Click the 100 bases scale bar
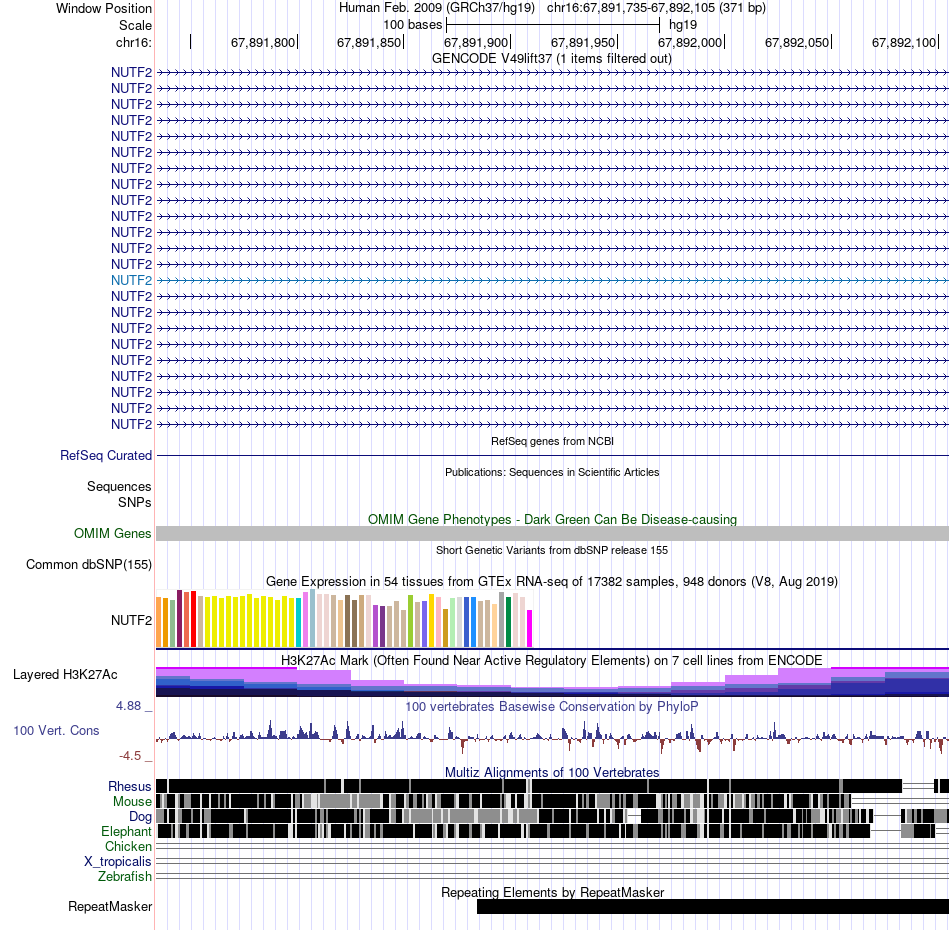Viewport: 950px width, 930px height. pyautogui.click(x=553, y=25)
